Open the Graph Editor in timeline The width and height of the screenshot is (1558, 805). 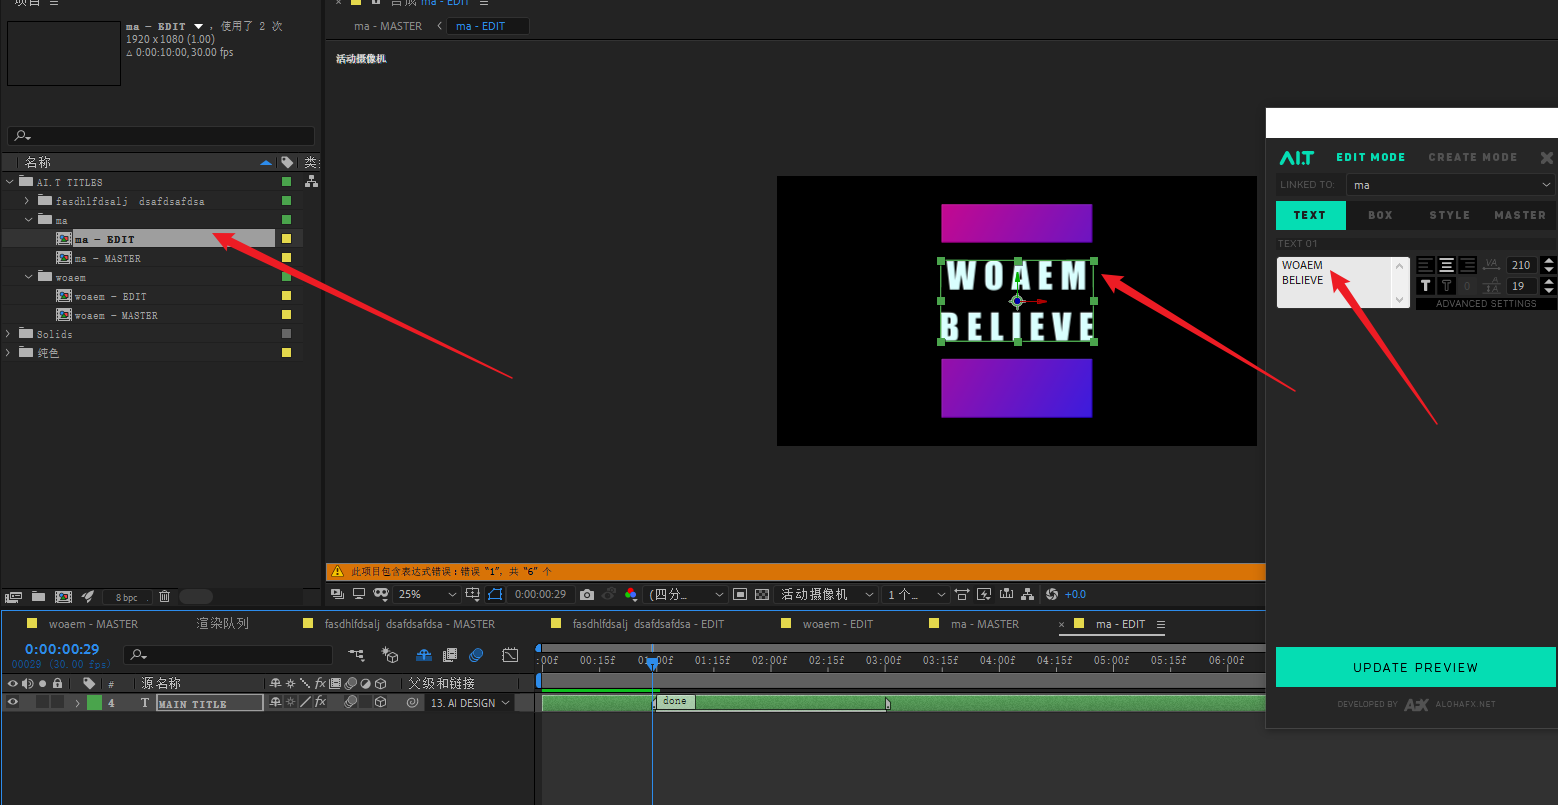510,655
